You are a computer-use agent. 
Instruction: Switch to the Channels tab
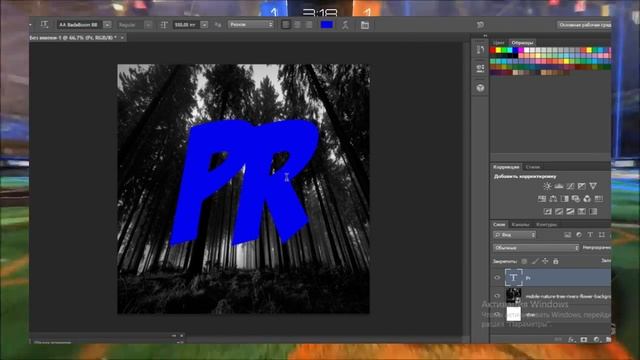point(520,224)
